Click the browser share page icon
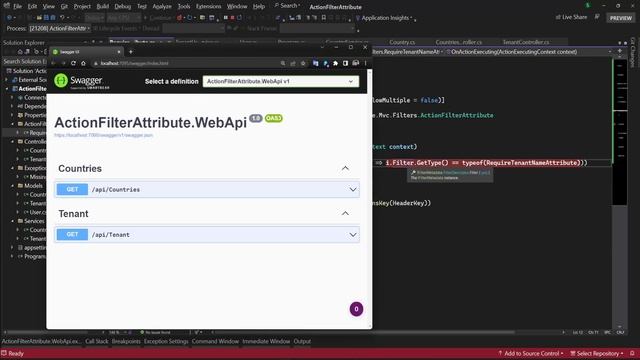 [x=293, y=63]
